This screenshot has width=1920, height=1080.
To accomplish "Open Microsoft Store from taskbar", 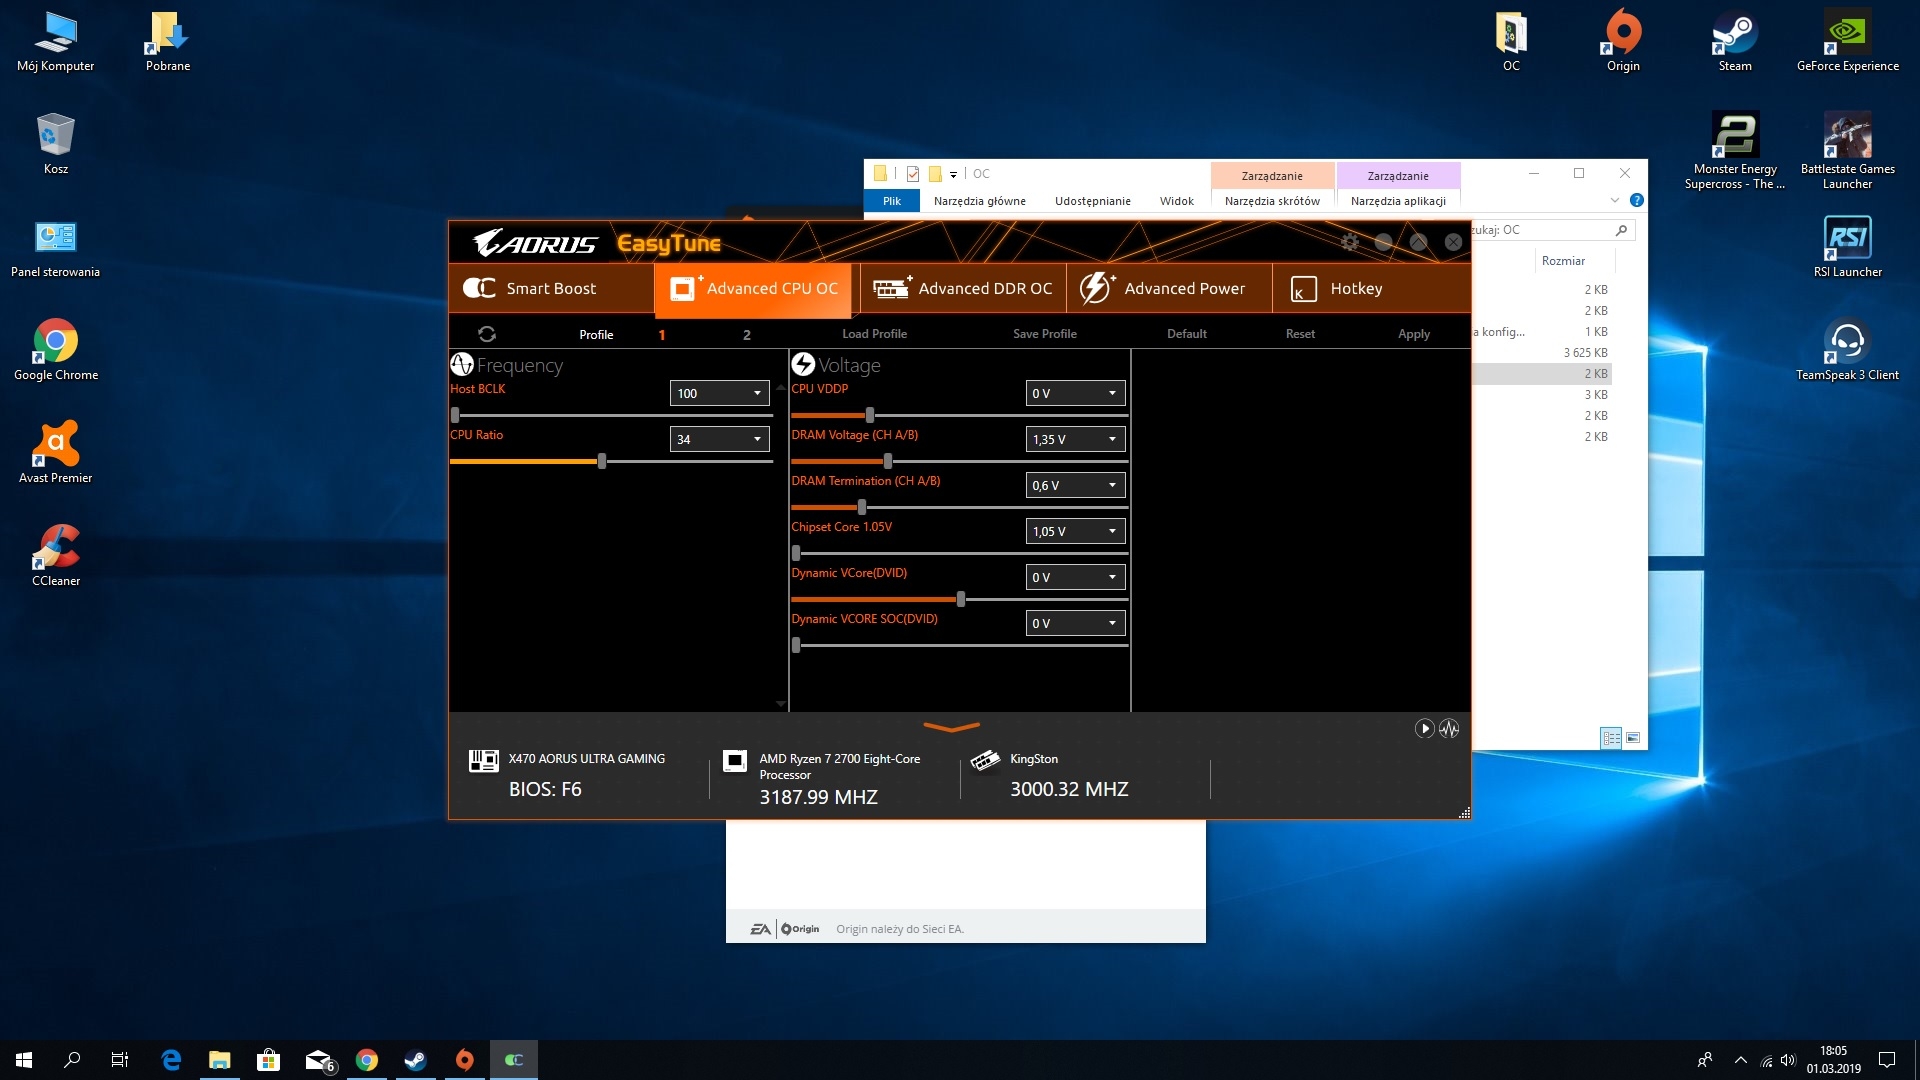I will (268, 1060).
